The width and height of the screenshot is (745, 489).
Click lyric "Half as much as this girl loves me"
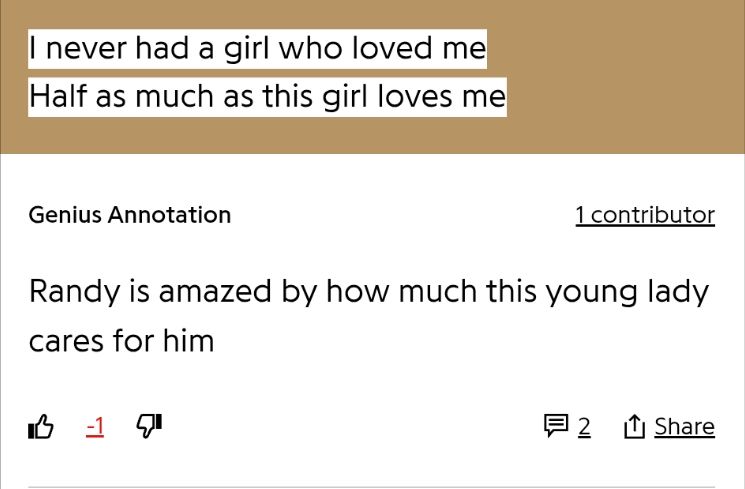pos(267,97)
